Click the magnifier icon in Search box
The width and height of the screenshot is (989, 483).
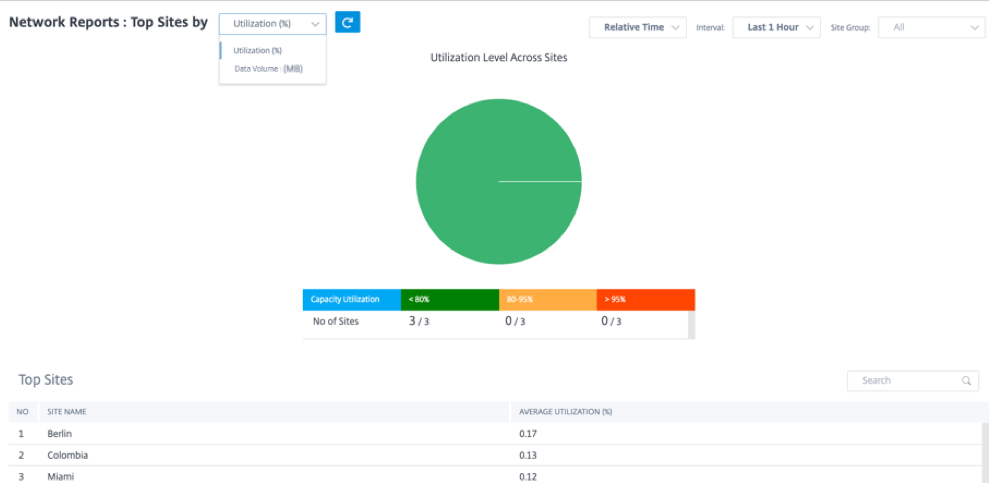coord(966,381)
